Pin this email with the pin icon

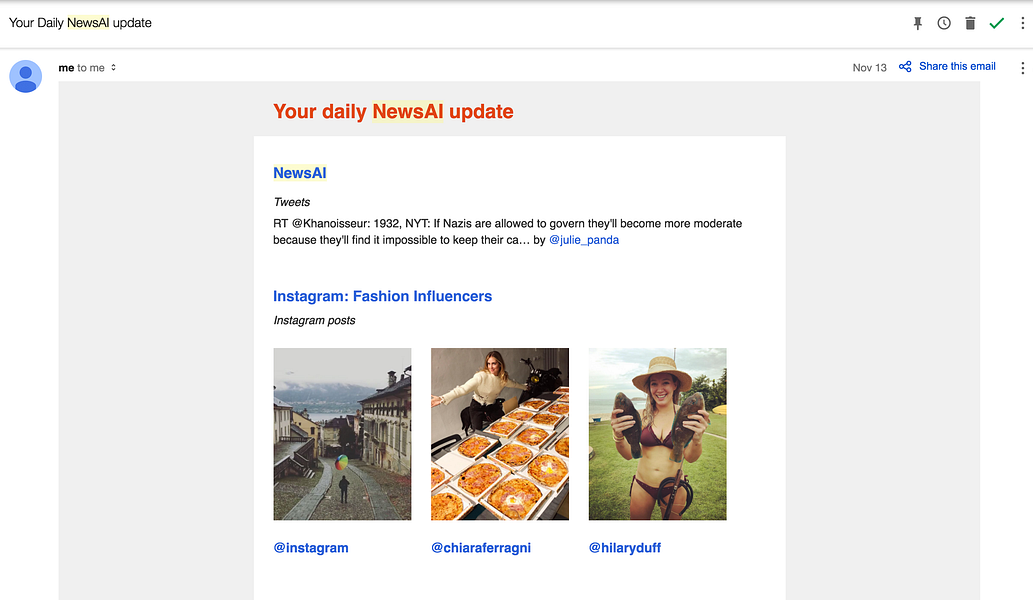point(917,24)
